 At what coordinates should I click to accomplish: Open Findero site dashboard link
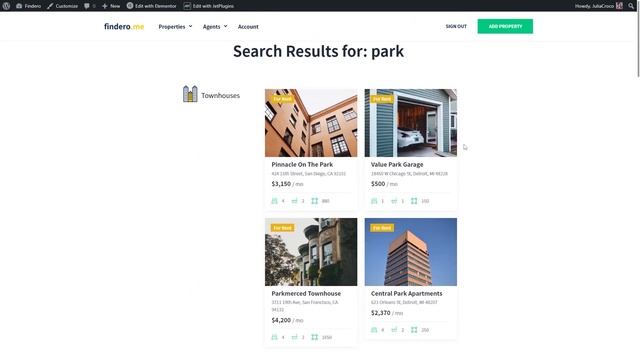(28, 6)
